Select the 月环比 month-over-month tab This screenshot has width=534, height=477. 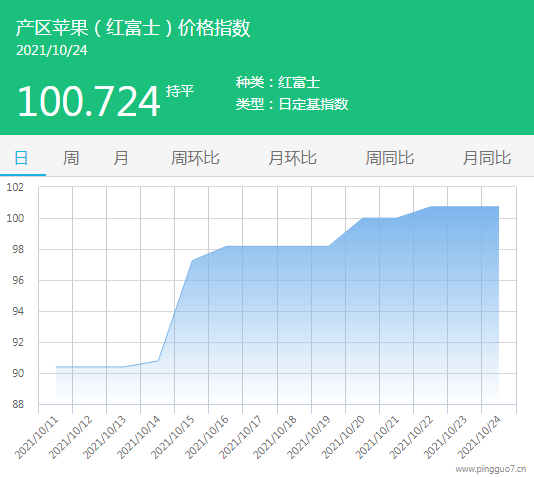(293, 158)
